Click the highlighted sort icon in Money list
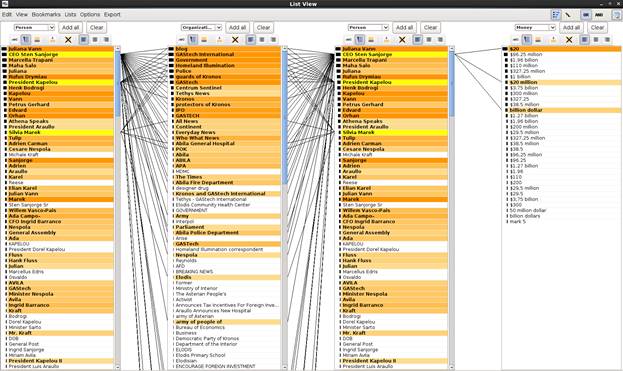This screenshot has width=623, height=371. (x=526, y=39)
